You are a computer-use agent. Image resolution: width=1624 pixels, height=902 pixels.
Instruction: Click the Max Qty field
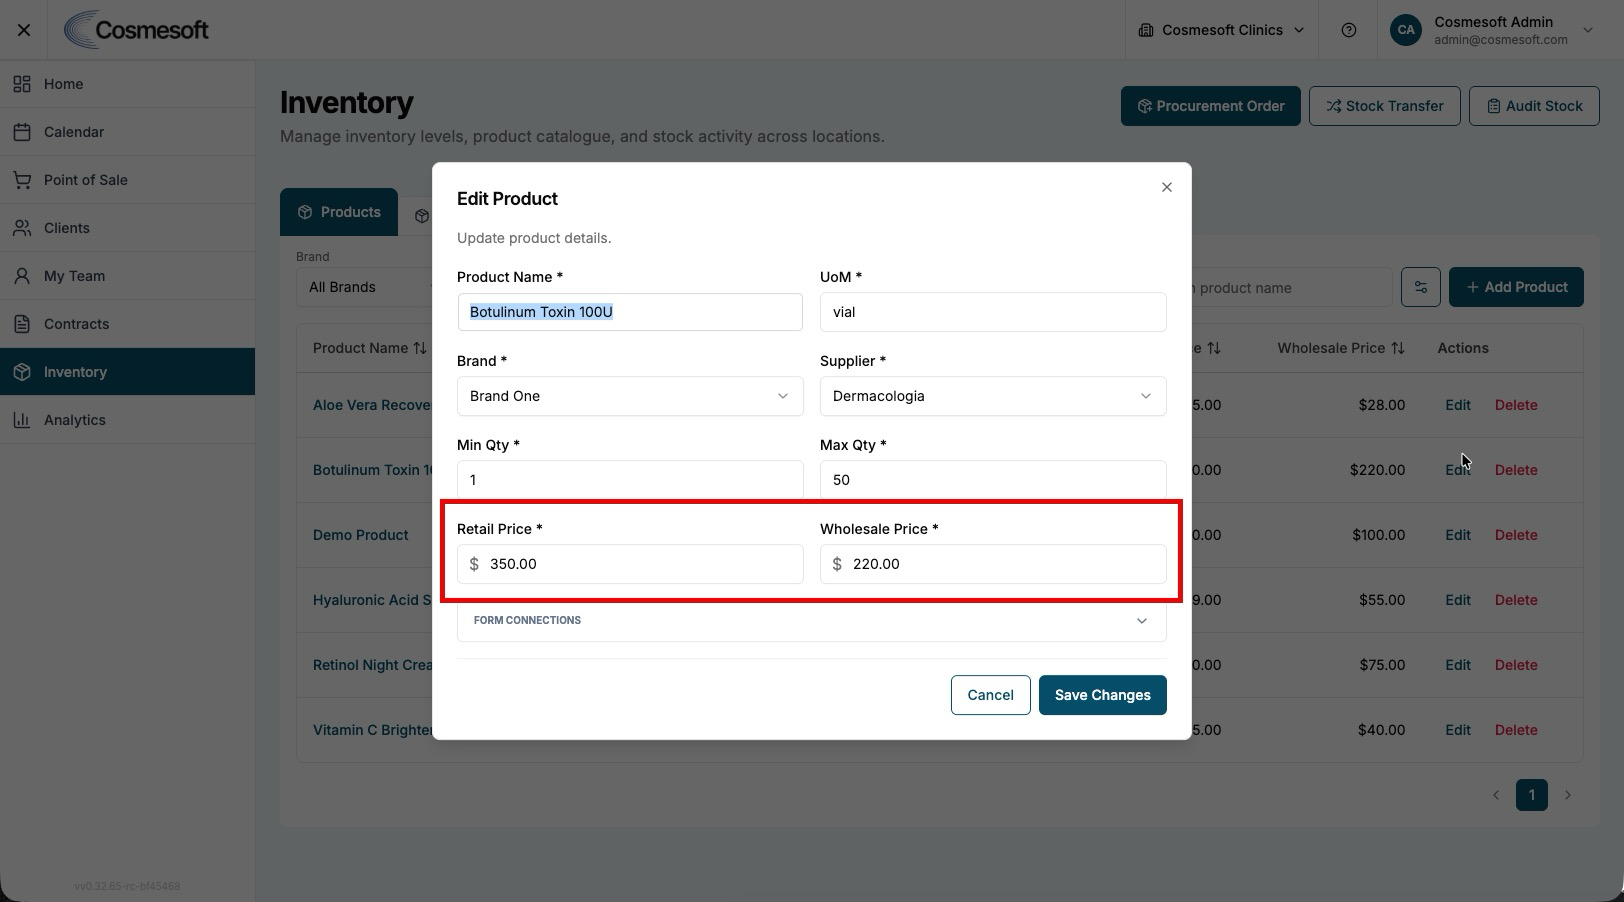pyautogui.click(x=993, y=480)
